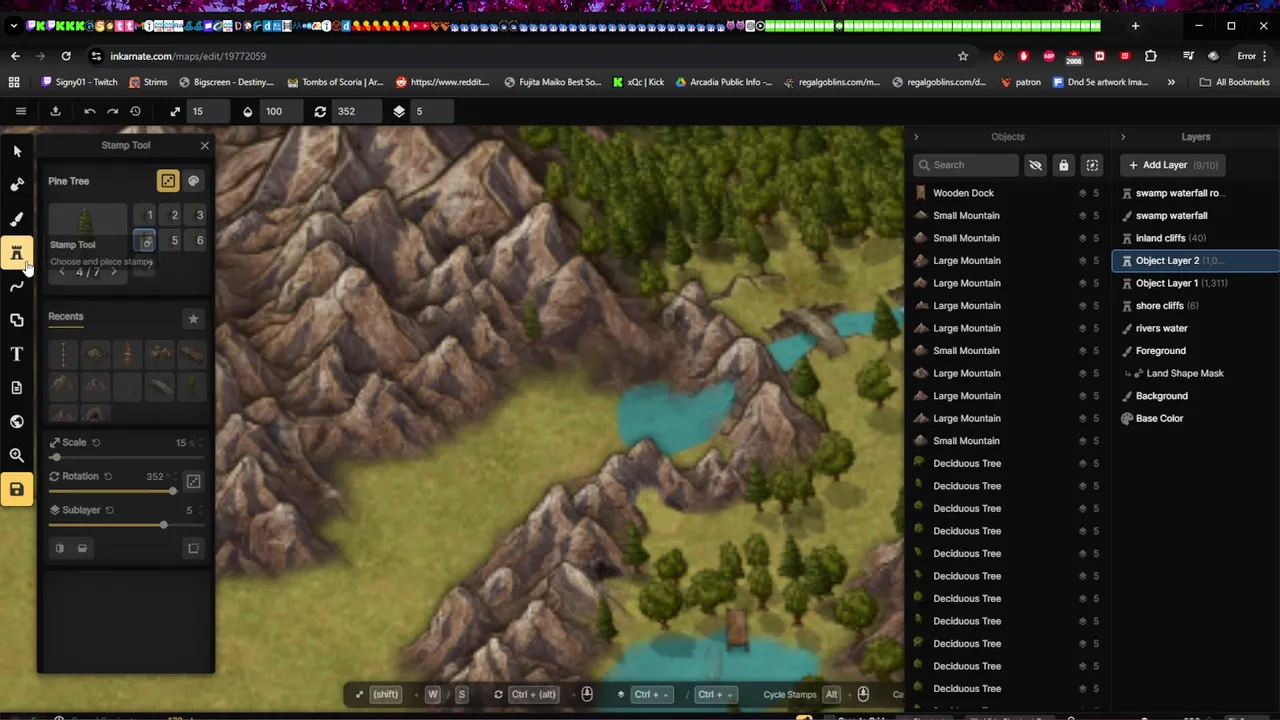Screen dimensions: 1280x720
Task: Reset the Sublayer value
Action: 110,510
